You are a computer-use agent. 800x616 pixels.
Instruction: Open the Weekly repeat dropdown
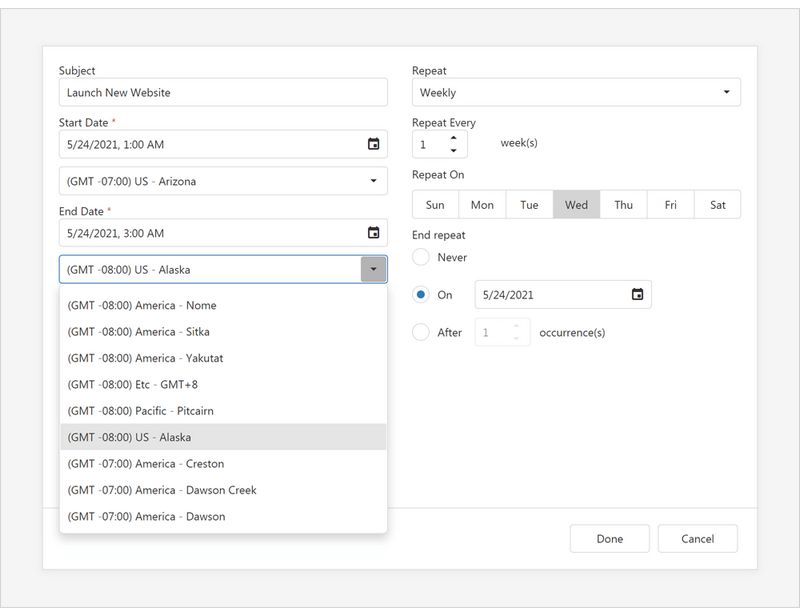[575, 91]
